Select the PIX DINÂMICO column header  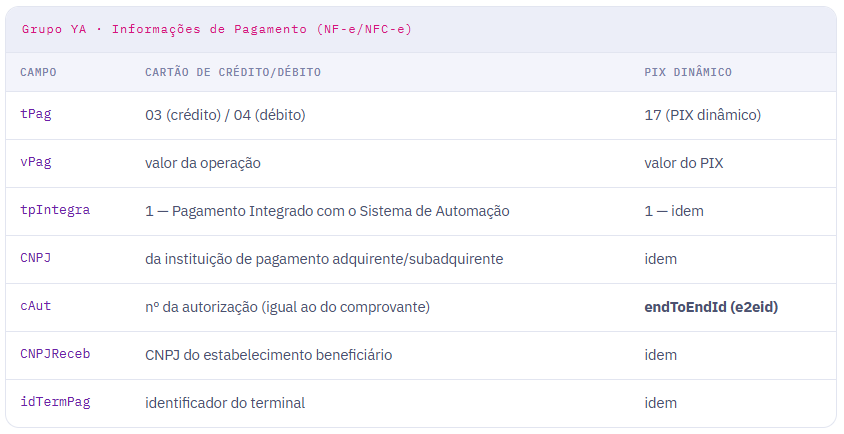tap(688, 72)
